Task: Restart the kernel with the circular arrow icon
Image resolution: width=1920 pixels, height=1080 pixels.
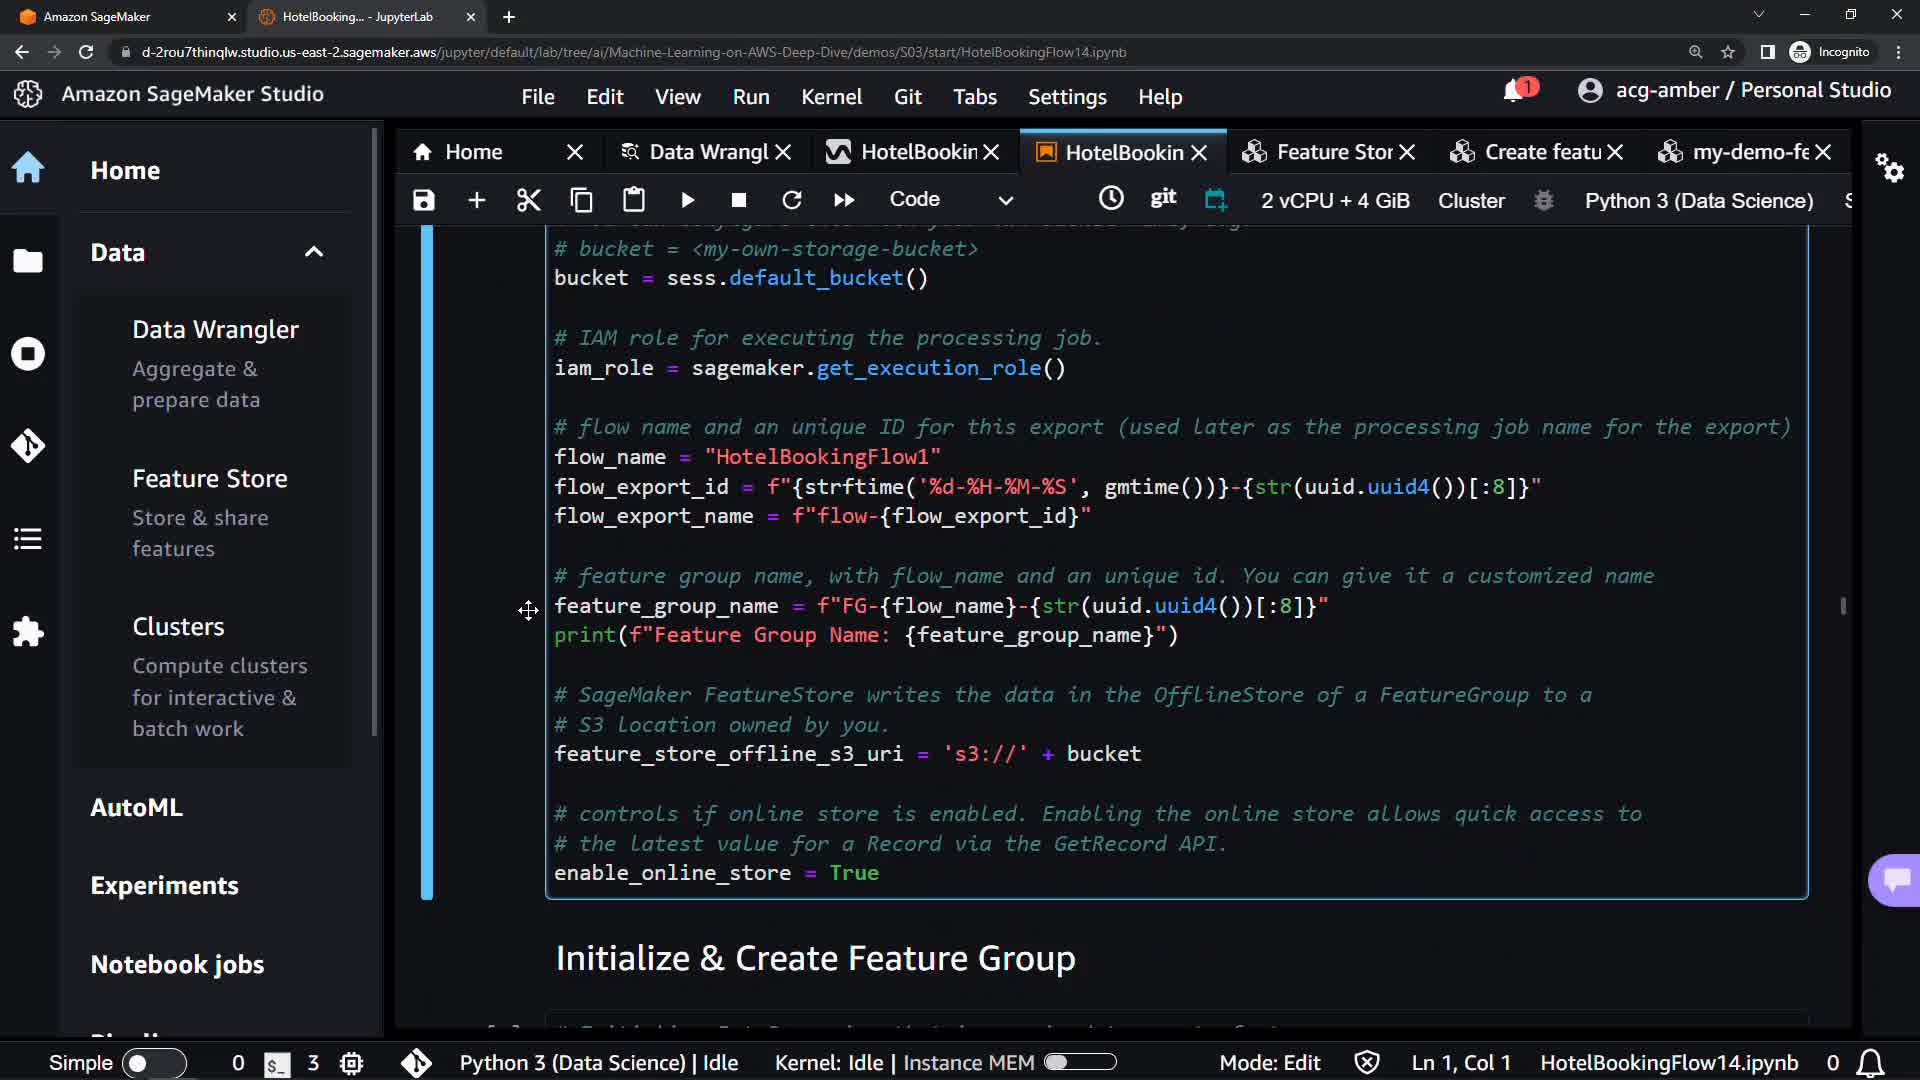Action: click(x=792, y=200)
